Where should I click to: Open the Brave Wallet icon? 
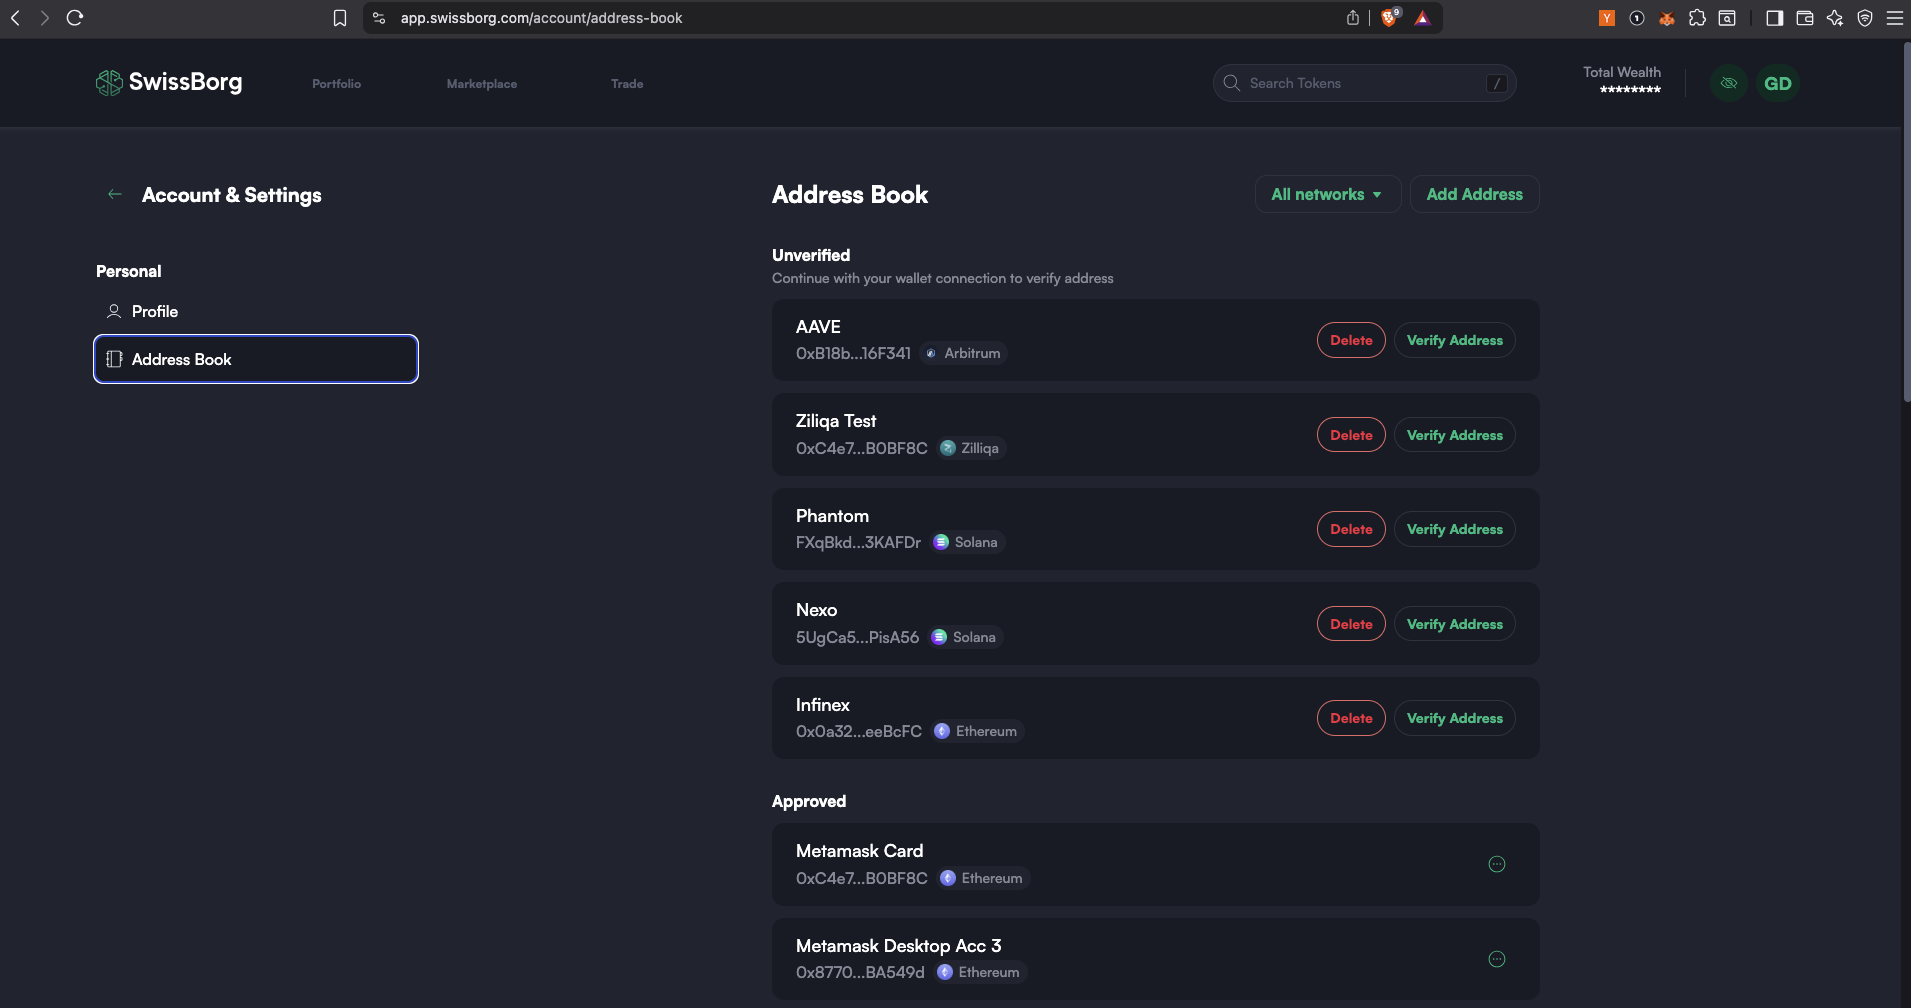[x=1805, y=18]
